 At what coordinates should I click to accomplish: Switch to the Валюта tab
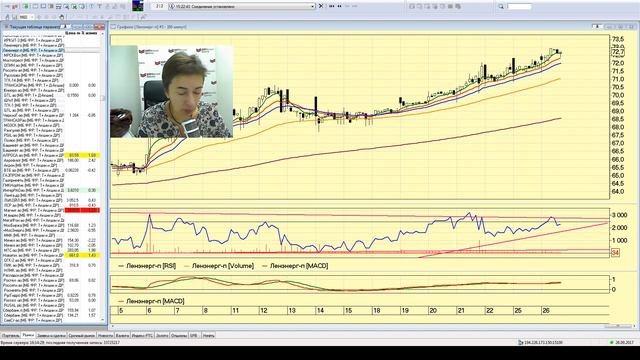pos(122,336)
